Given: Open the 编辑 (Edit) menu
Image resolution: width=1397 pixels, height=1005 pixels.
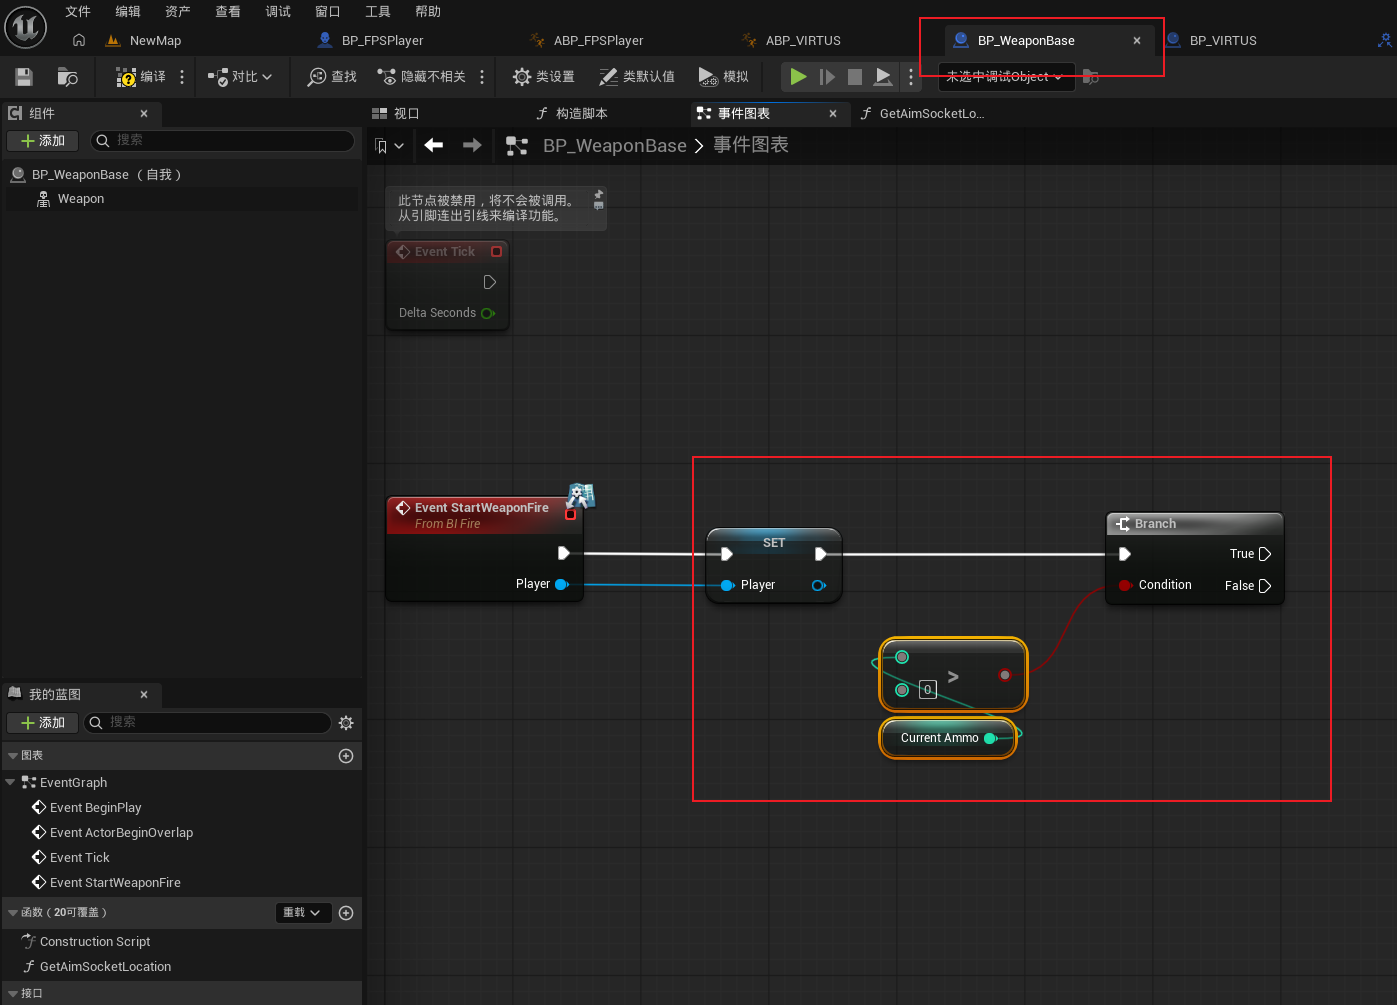Looking at the screenshot, I should [x=128, y=12].
